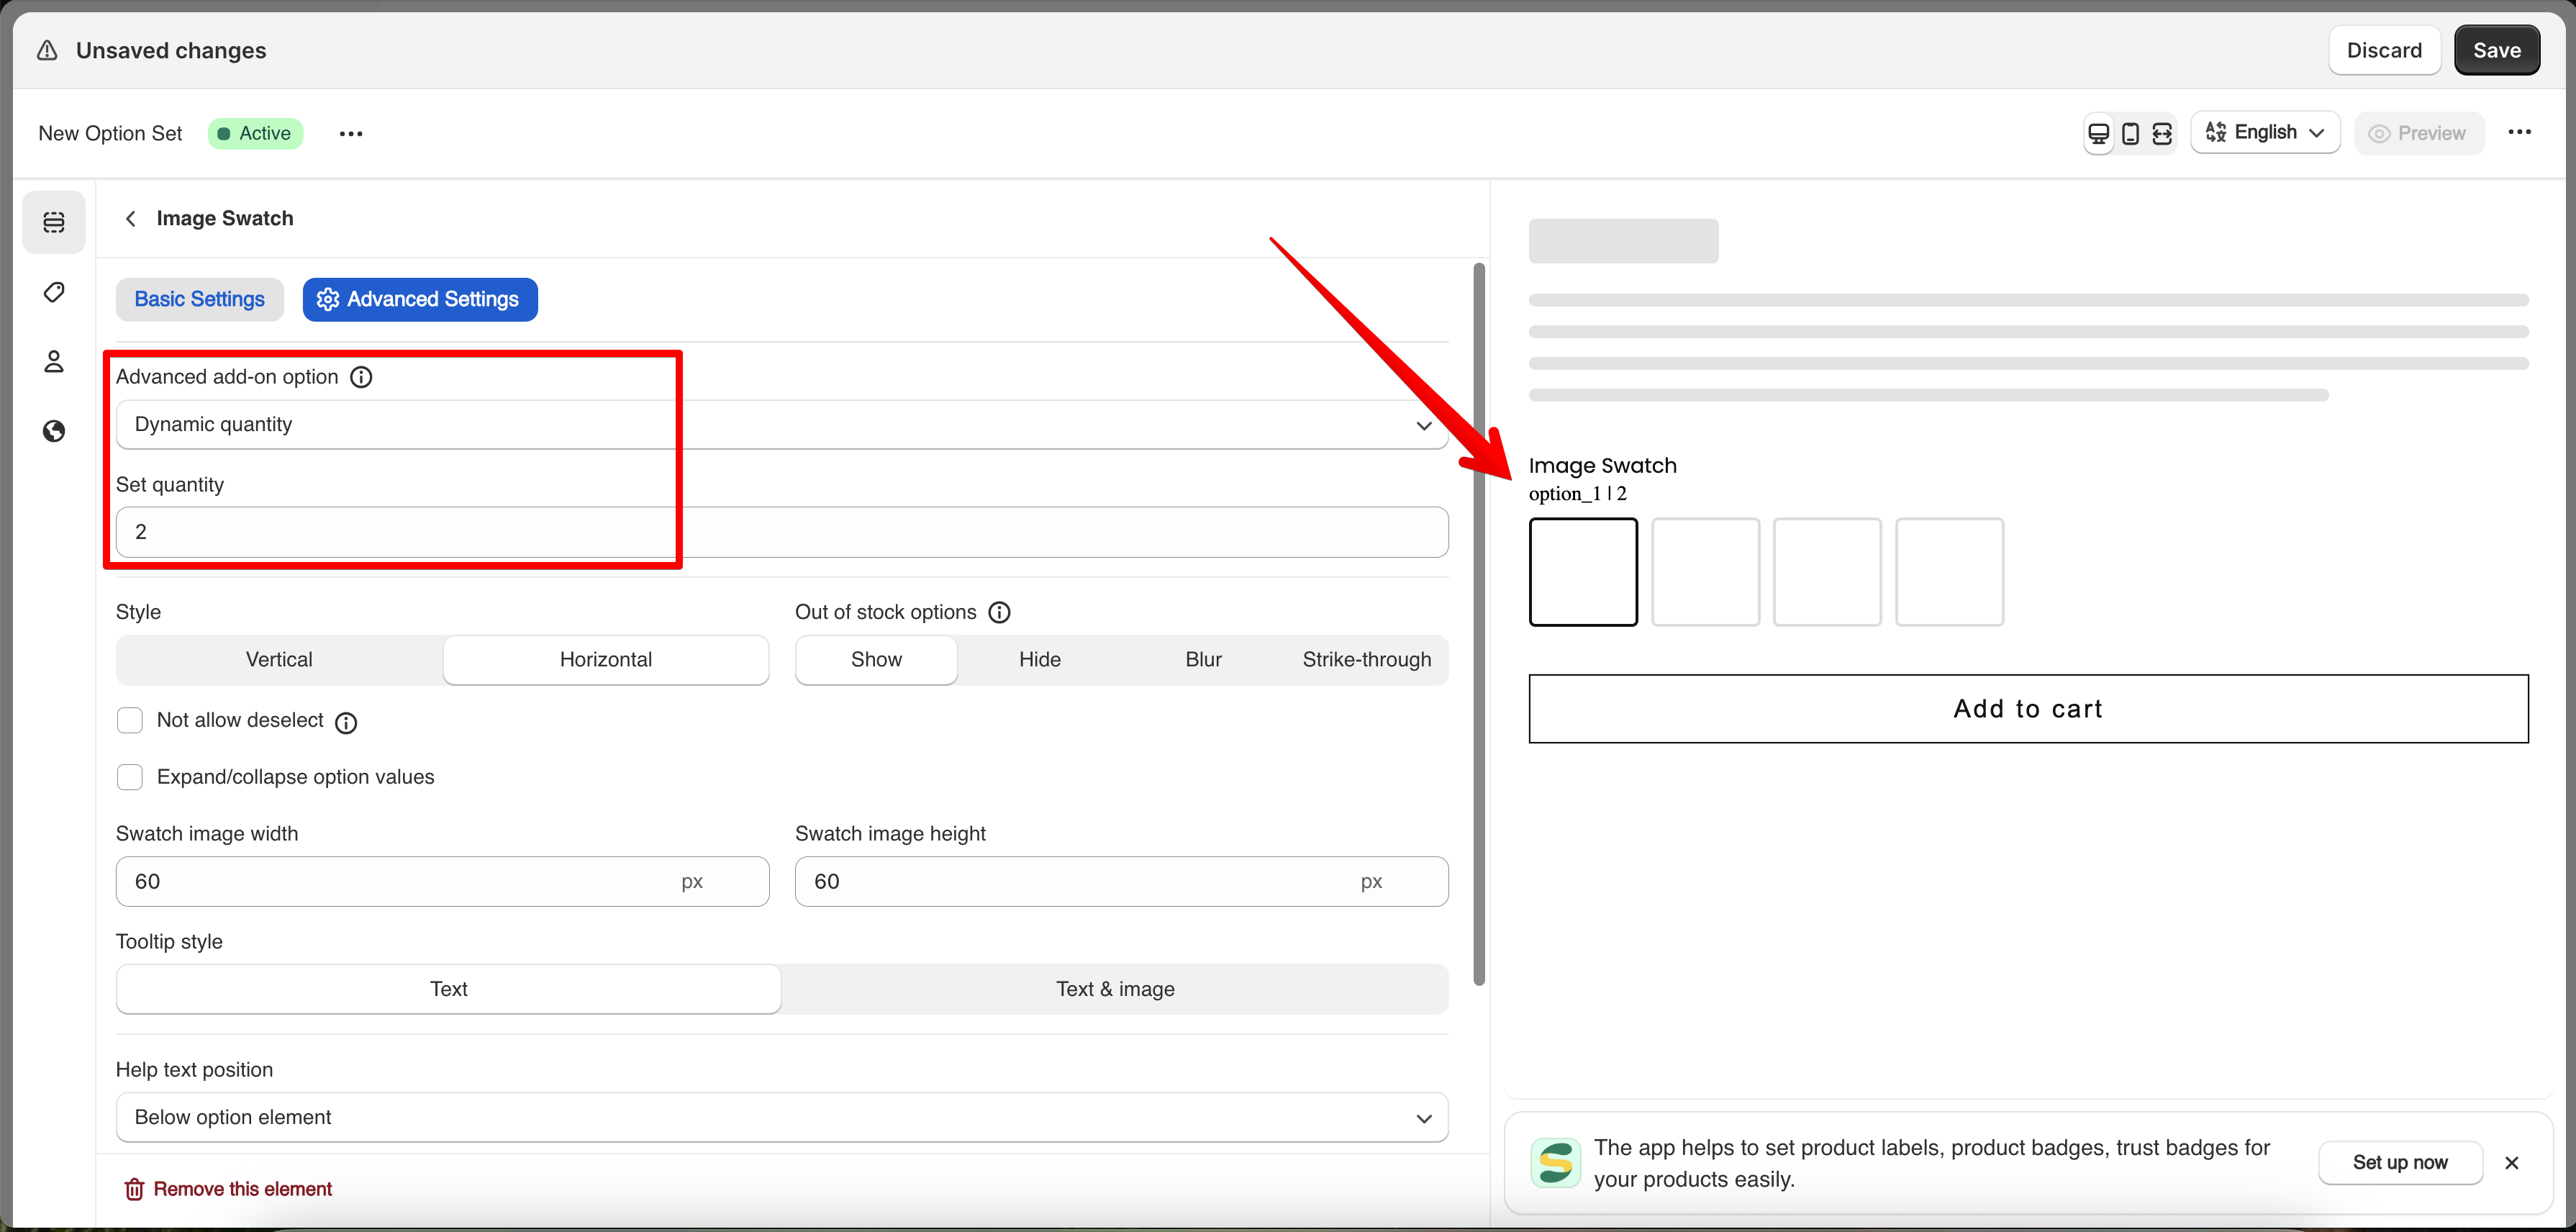
Task: Switch to mobile preview icon
Action: (x=2130, y=133)
